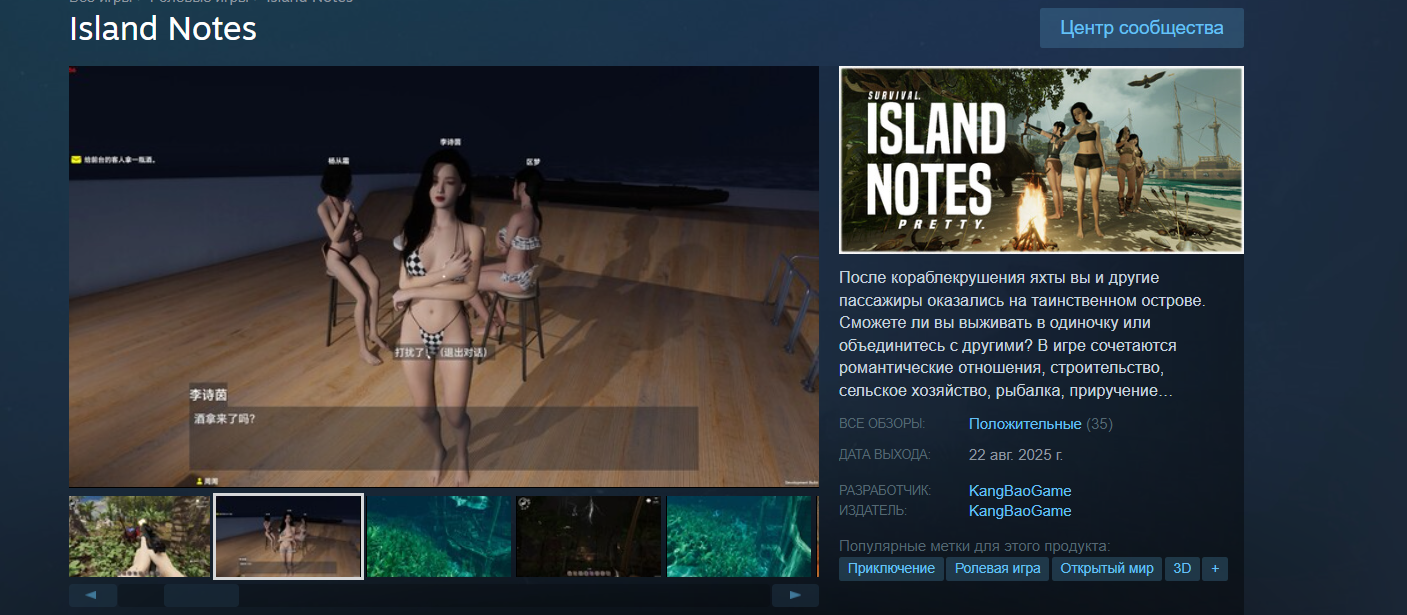Click the review count (35)
Viewport: 1407px width, 615px height.
click(x=1099, y=424)
